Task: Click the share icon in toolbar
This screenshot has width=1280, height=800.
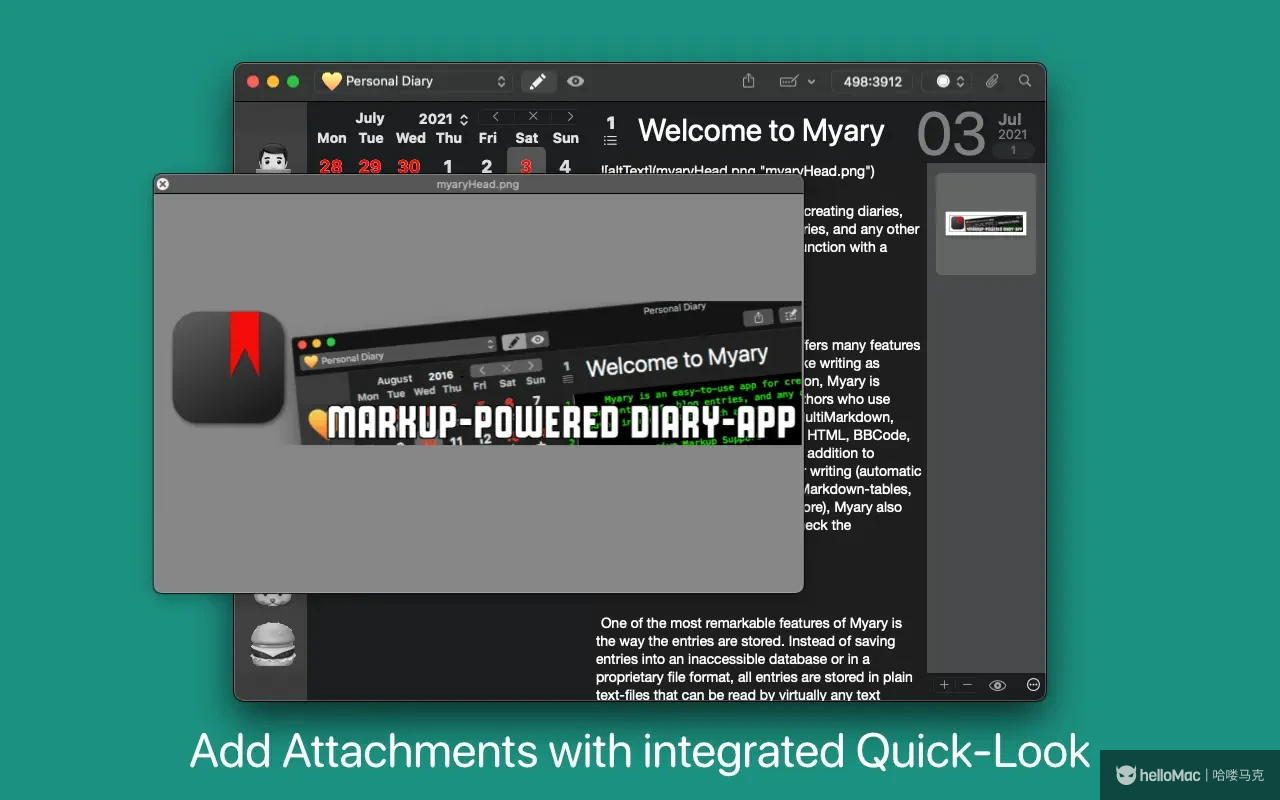Action: tap(749, 81)
